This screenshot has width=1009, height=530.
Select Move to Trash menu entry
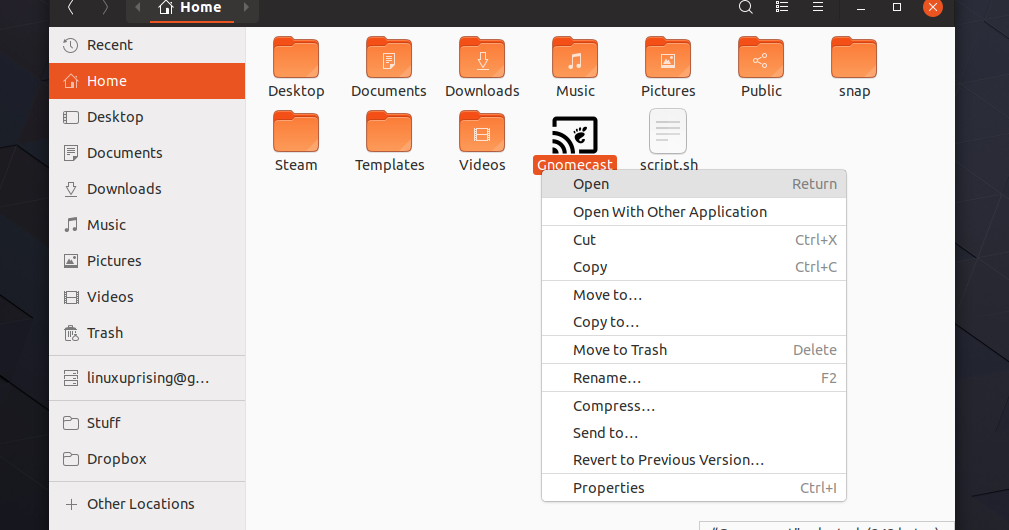click(x=620, y=350)
